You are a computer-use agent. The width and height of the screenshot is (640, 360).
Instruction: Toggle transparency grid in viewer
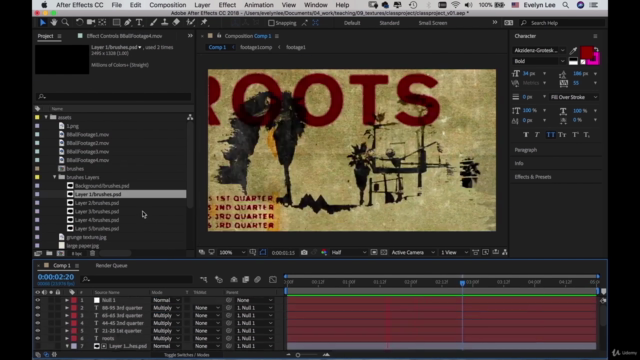pos(384,253)
